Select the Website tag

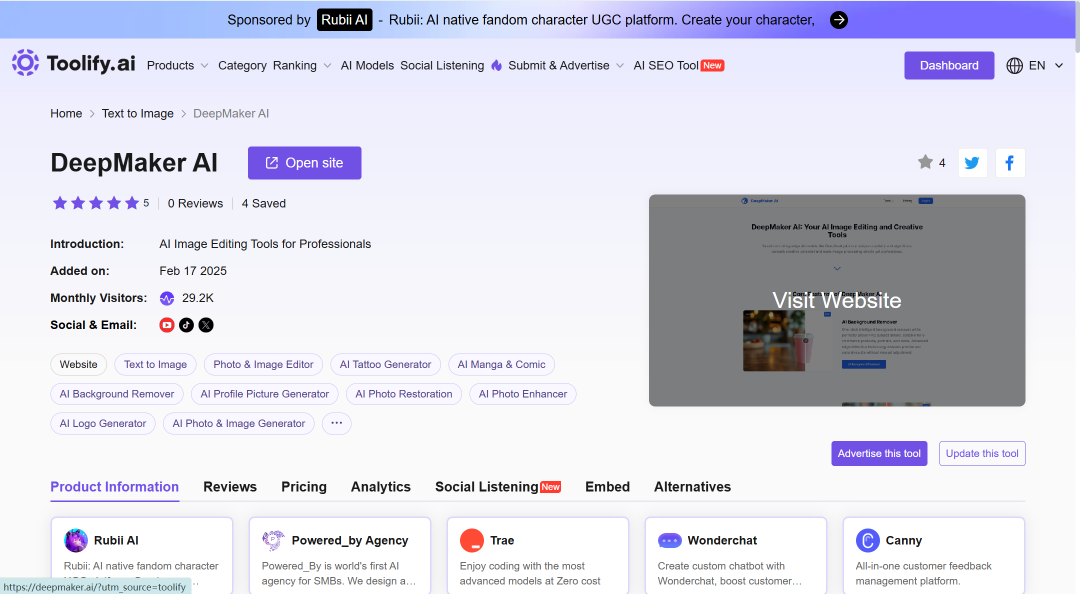tap(79, 365)
